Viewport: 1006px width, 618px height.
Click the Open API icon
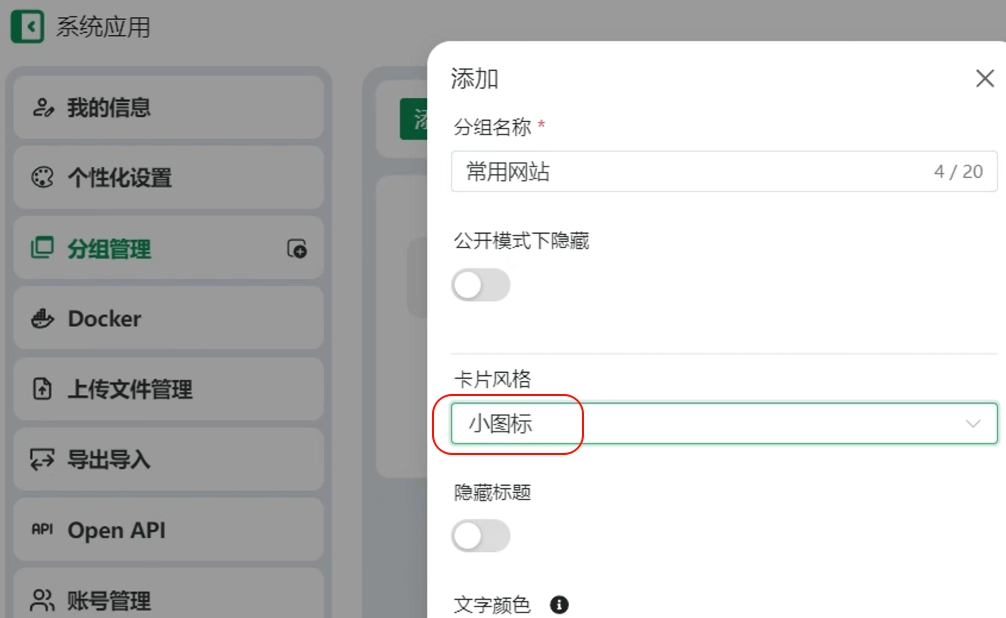[42, 529]
